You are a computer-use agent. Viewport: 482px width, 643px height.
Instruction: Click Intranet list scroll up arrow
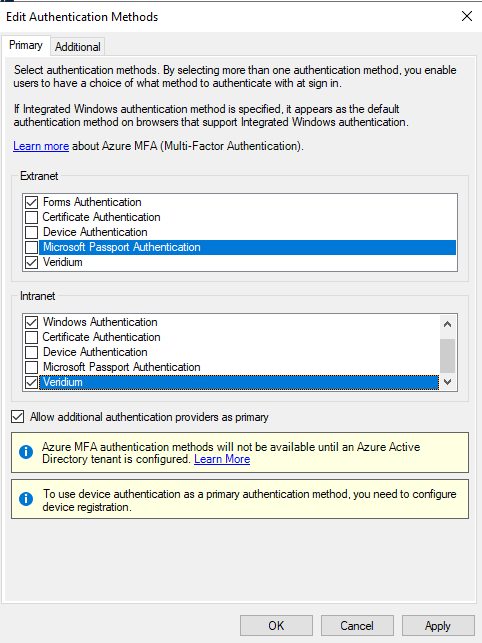click(448, 324)
